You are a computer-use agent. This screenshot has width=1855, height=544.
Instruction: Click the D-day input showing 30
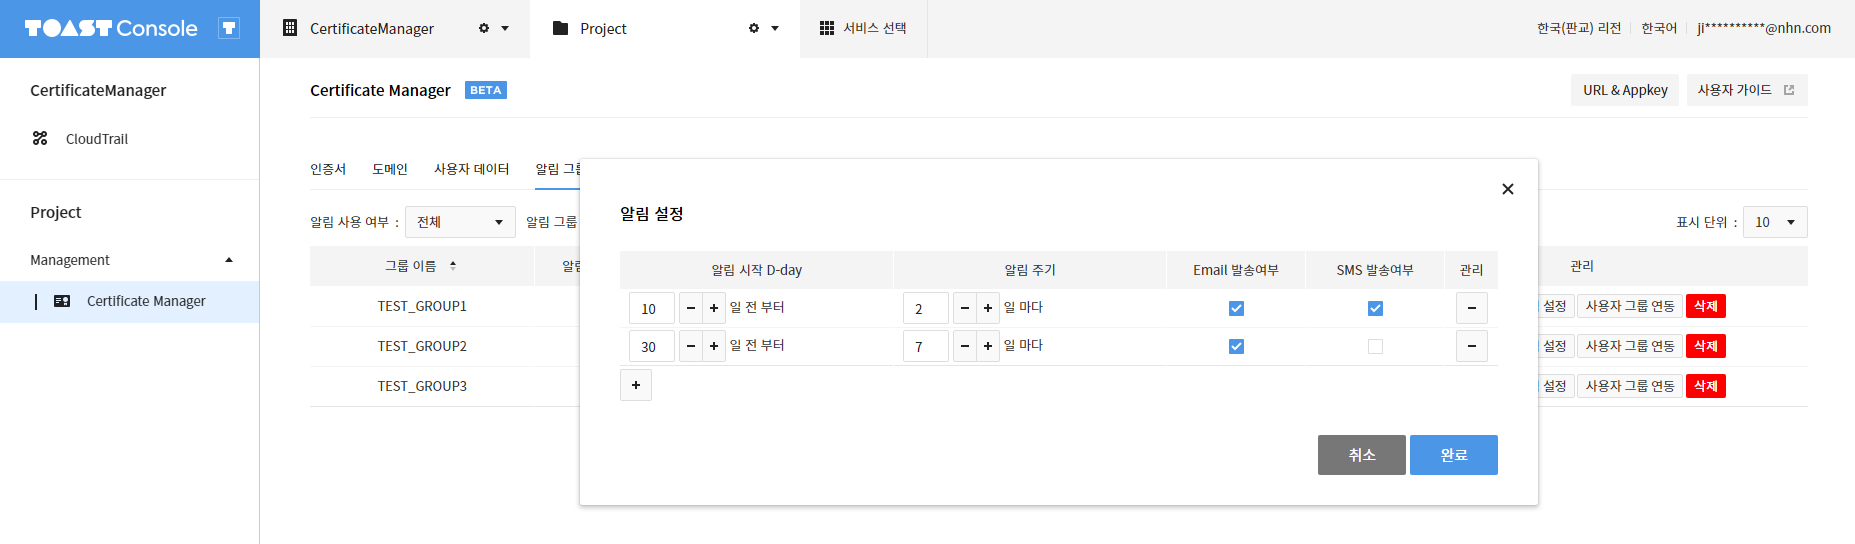coord(652,346)
